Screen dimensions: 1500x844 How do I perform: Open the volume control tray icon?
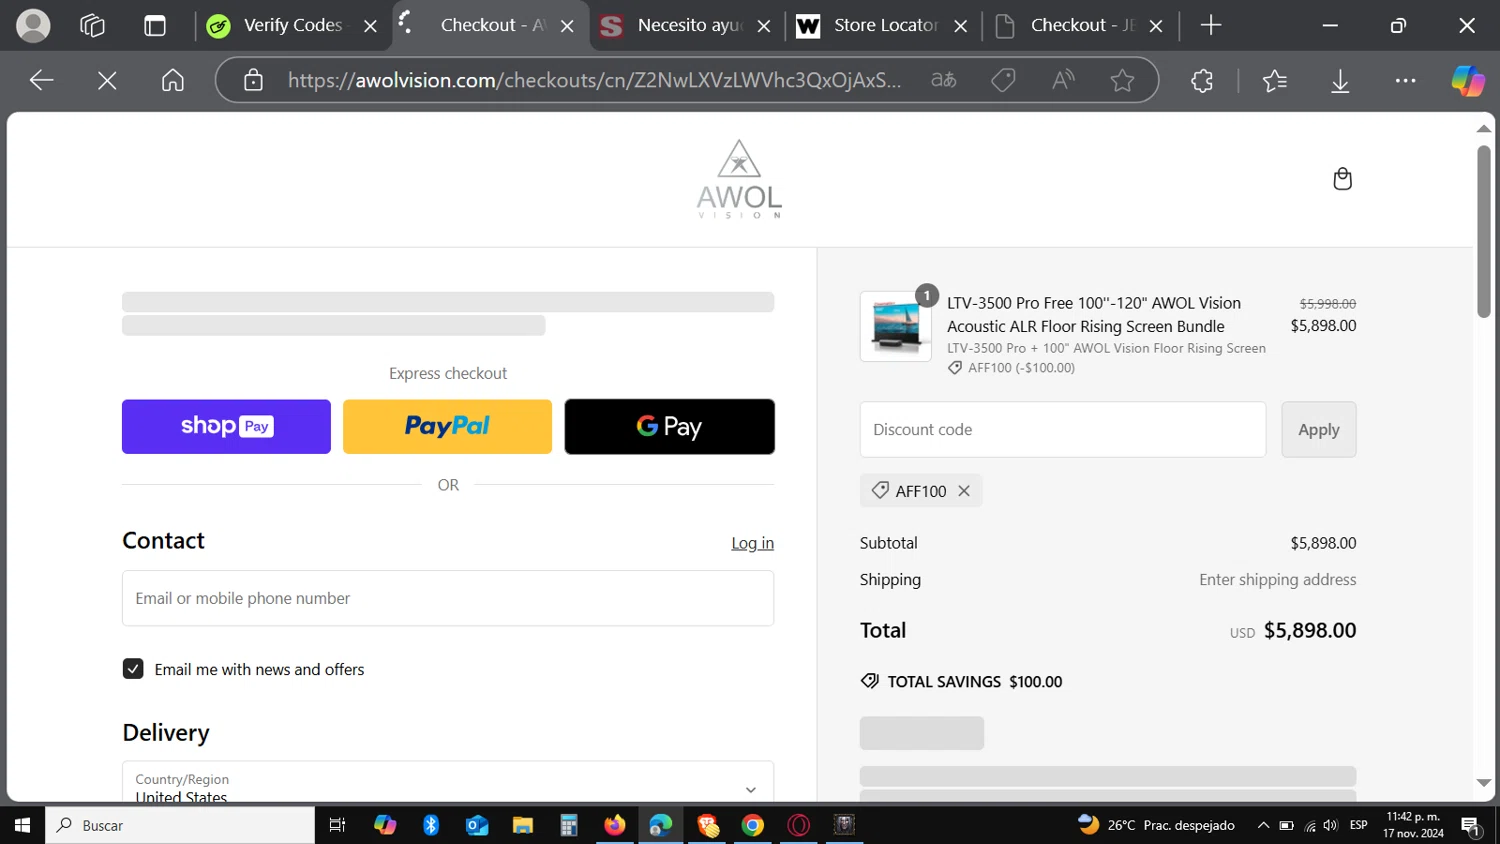pyautogui.click(x=1330, y=825)
